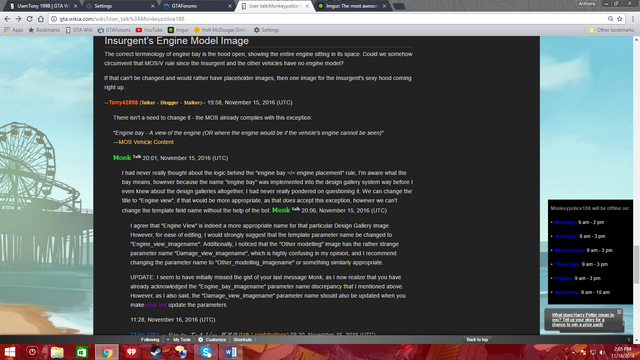Viewport: 640px width, 360px height.
Task: Click the page vertical scrollbar
Action: point(636,264)
